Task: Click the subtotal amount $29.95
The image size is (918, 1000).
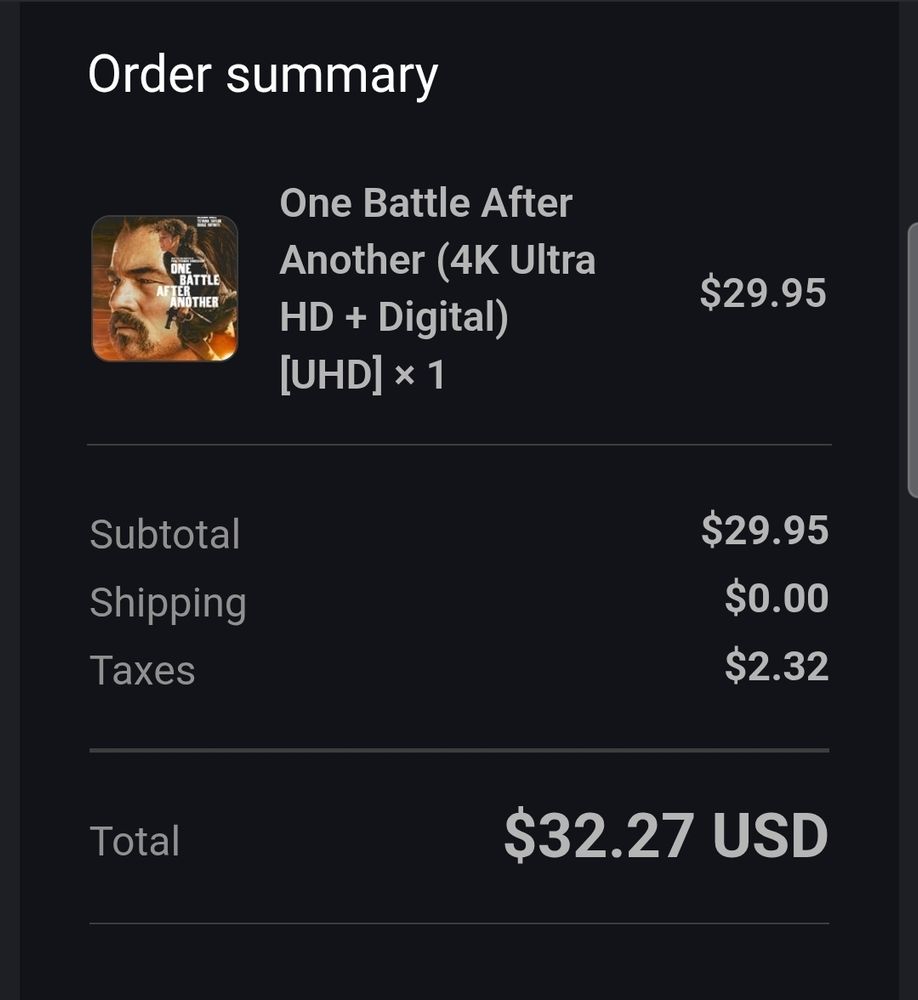Action: tap(764, 530)
